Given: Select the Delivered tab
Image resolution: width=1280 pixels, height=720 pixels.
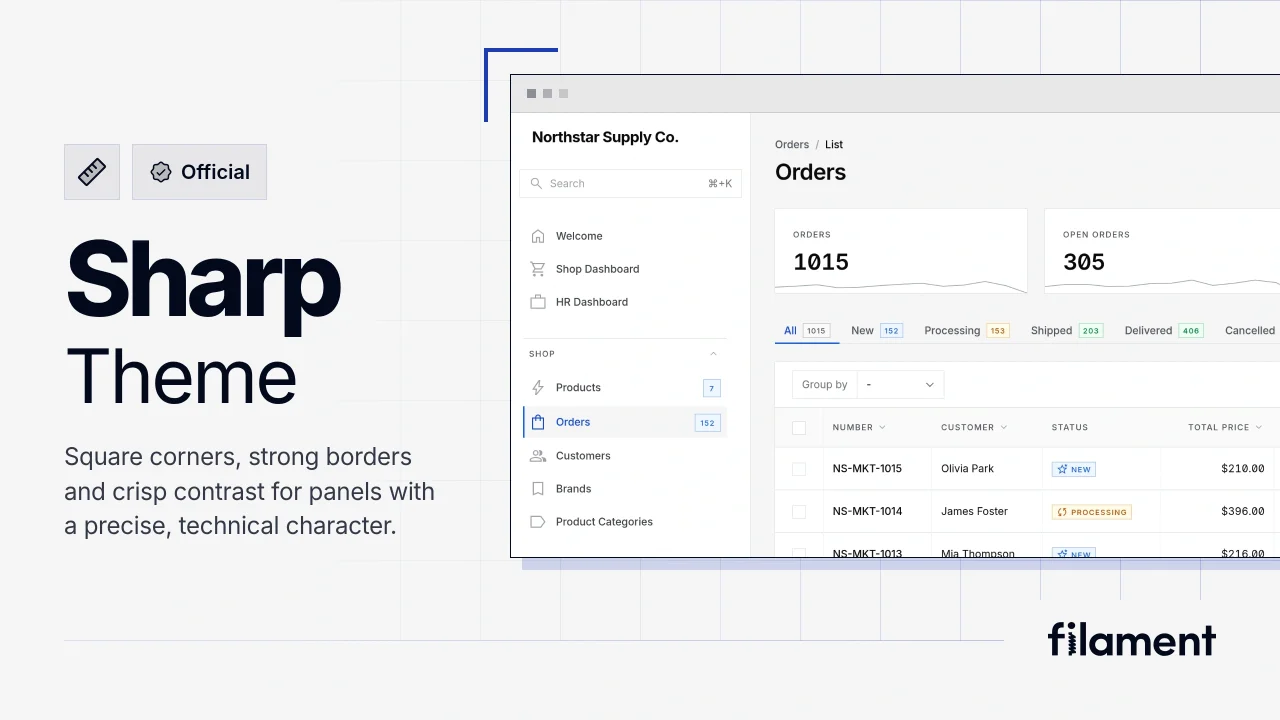Looking at the screenshot, I should pos(1163,331).
